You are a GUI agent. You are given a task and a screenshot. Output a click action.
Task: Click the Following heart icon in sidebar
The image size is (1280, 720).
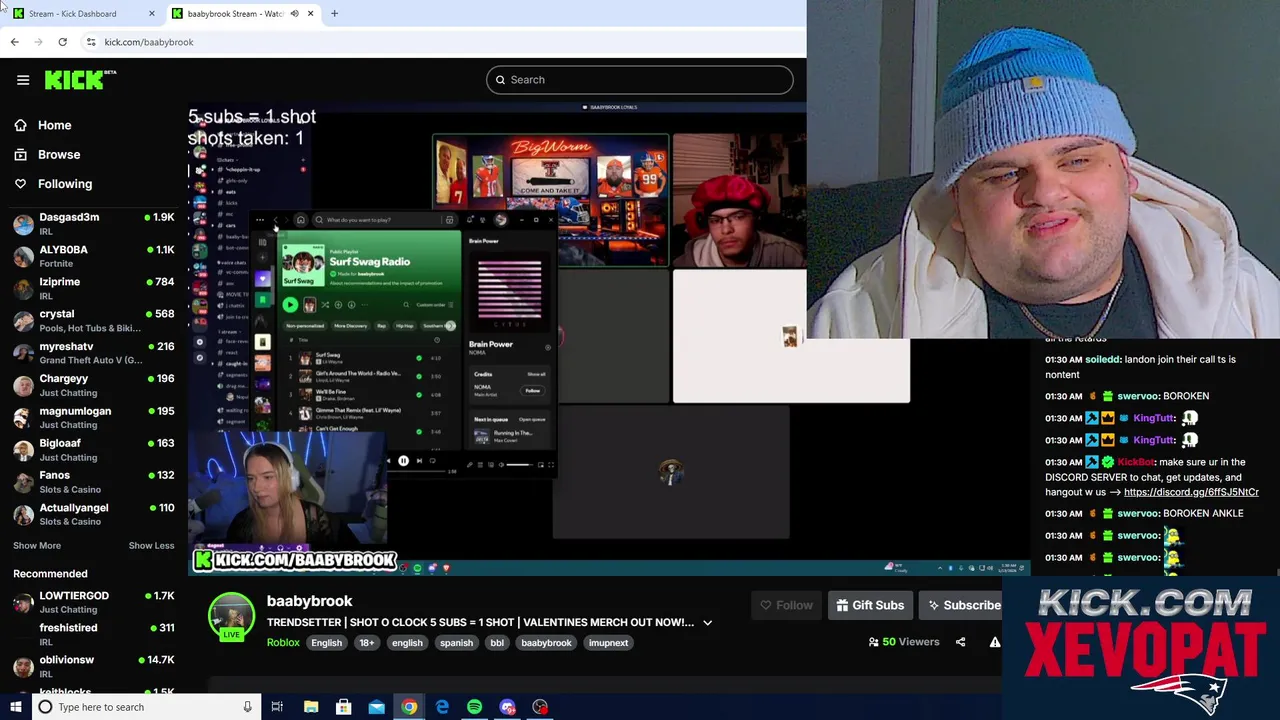20,184
